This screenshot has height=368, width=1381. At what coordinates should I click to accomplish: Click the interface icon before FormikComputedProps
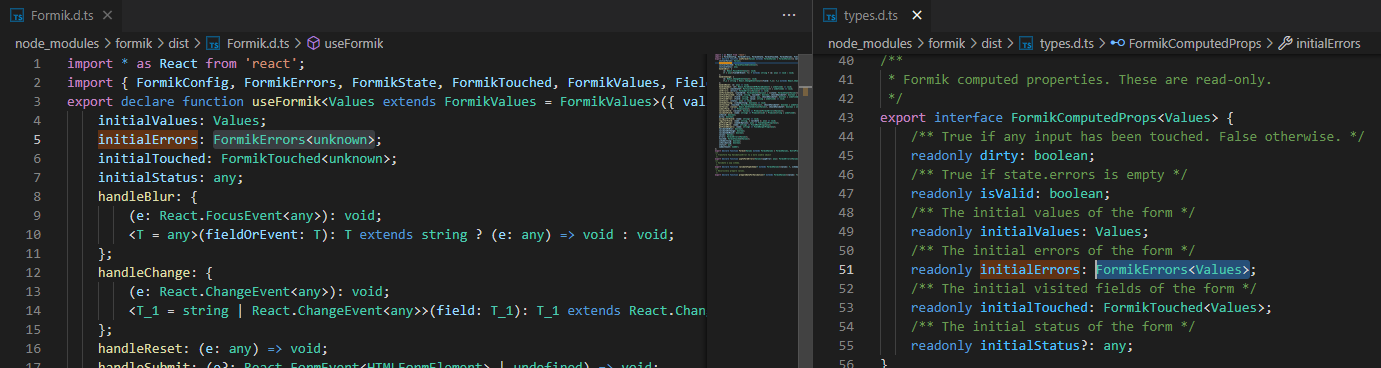click(x=1118, y=44)
